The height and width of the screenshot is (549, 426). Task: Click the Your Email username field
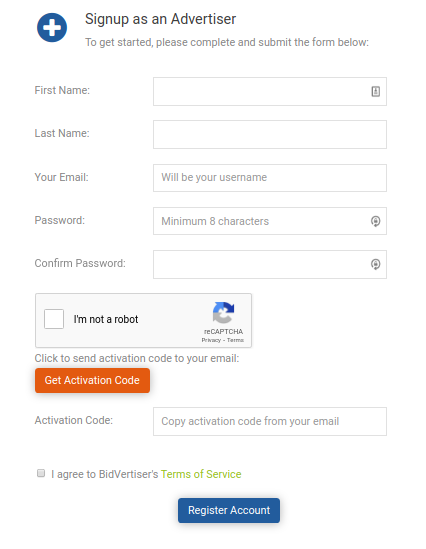[x=270, y=178]
